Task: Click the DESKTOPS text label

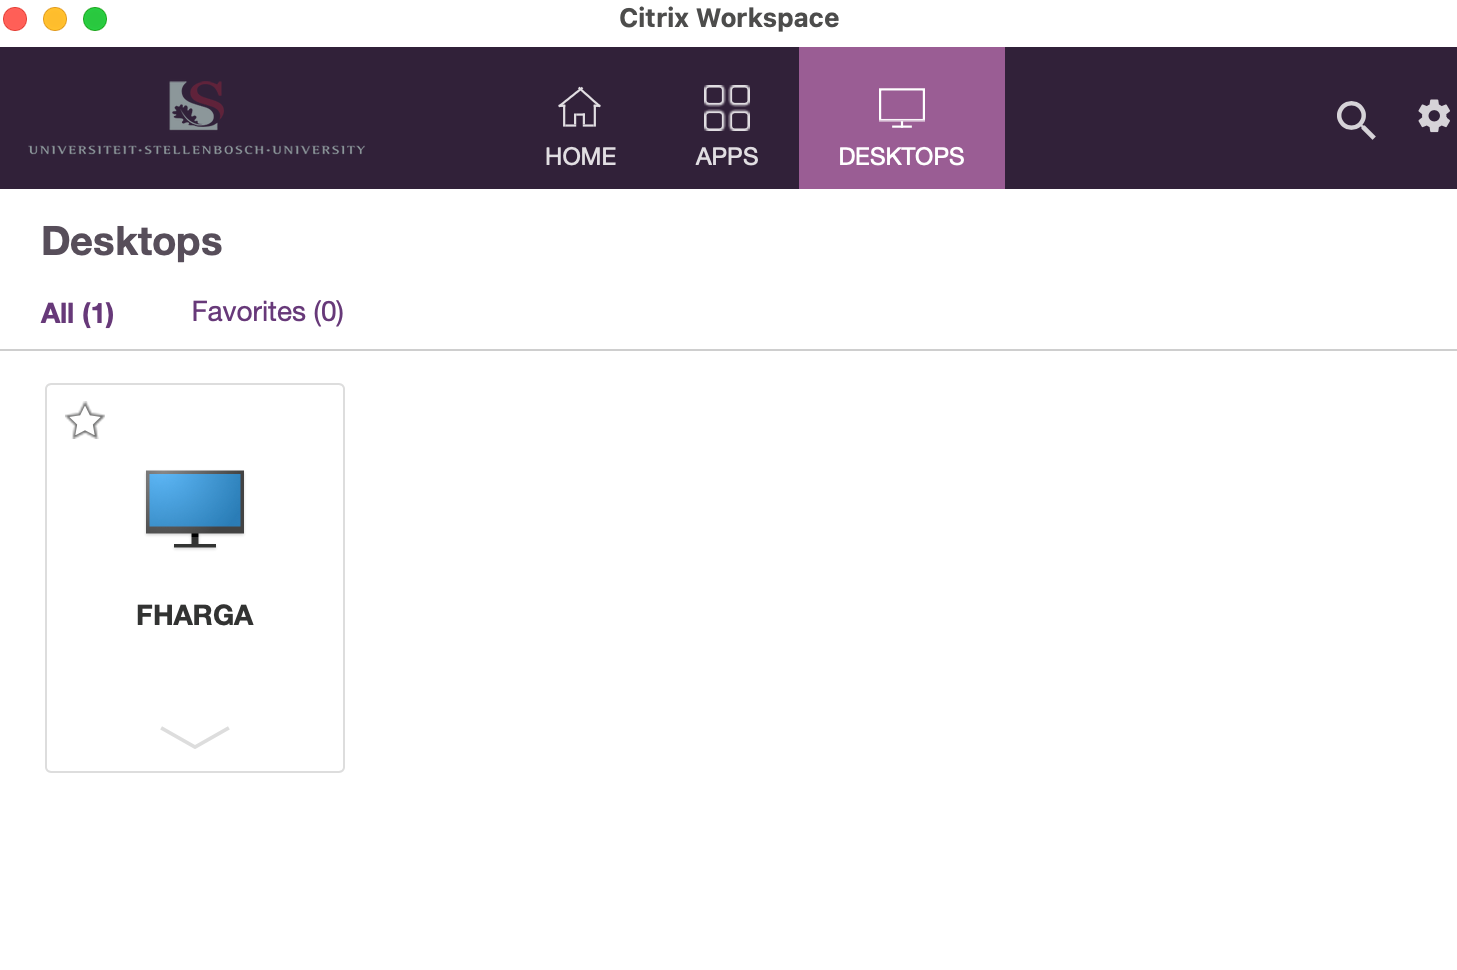Action: click(x=901, y=157)
